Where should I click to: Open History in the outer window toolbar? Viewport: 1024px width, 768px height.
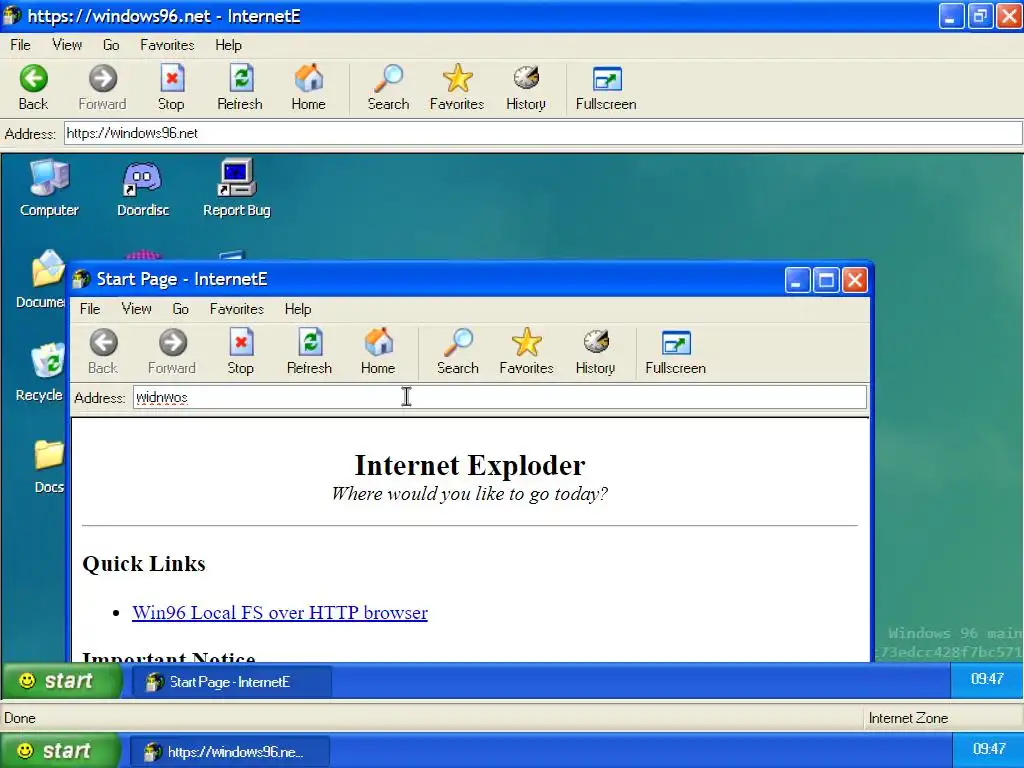pos(526,88)
